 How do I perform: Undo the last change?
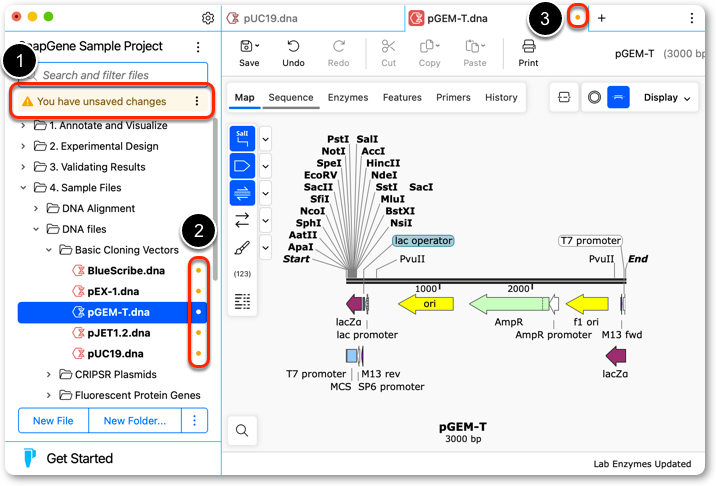[293, 53]
